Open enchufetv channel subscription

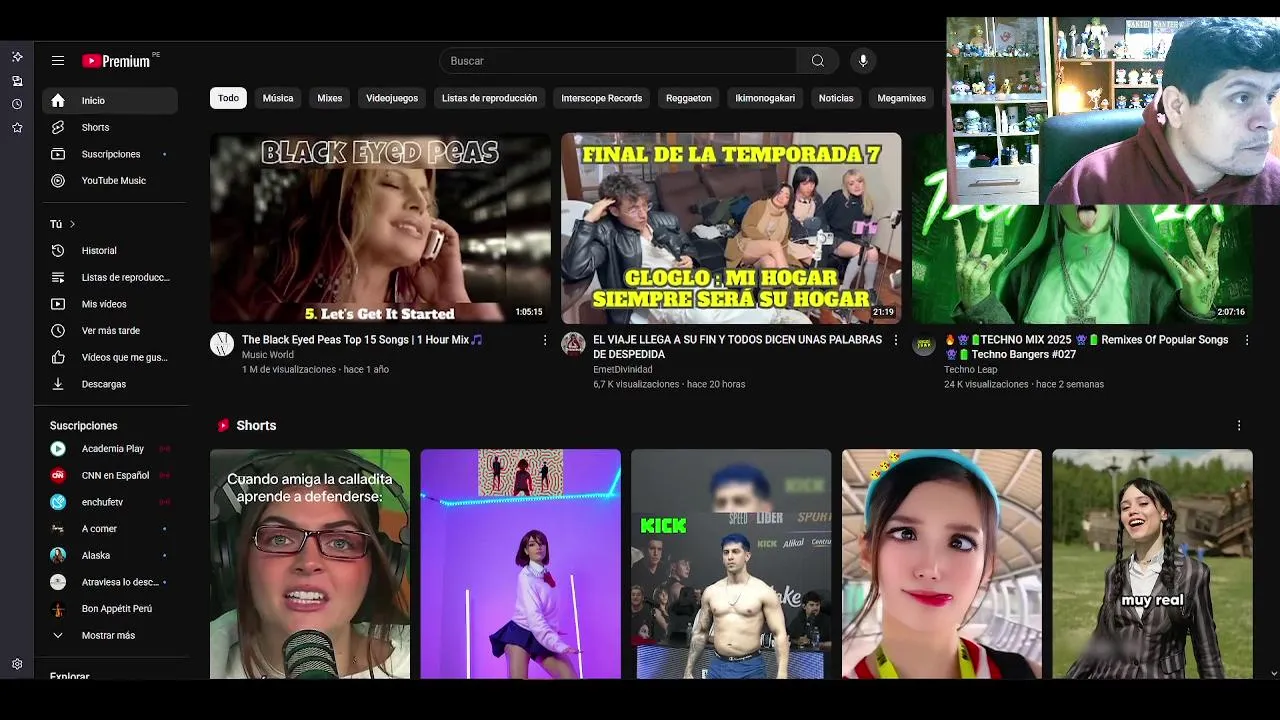(x=110, y=502)
